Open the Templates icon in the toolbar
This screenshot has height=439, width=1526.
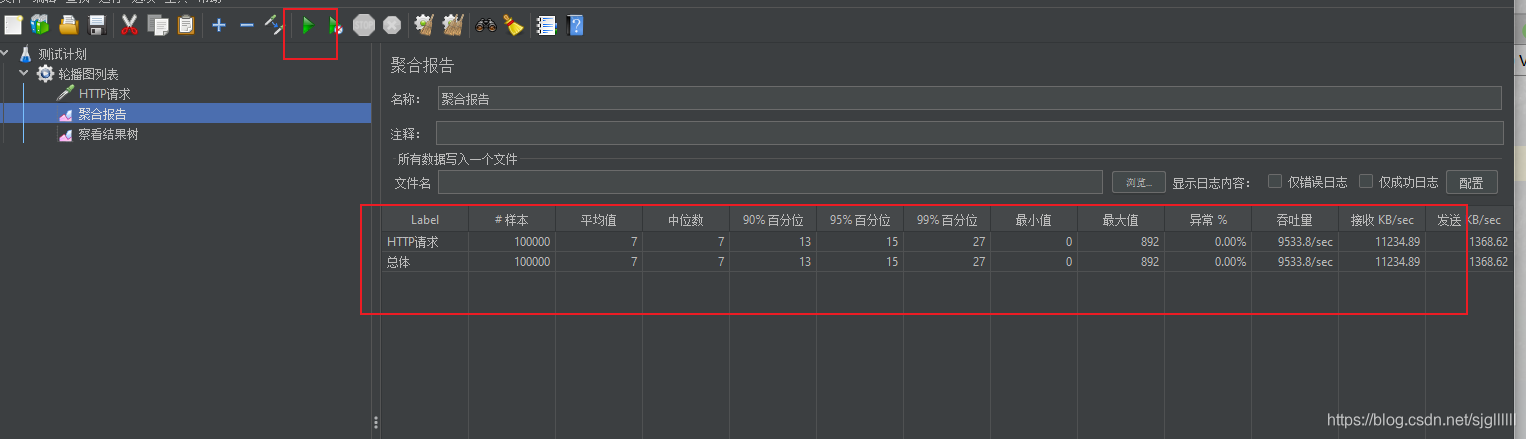point(40,25)
